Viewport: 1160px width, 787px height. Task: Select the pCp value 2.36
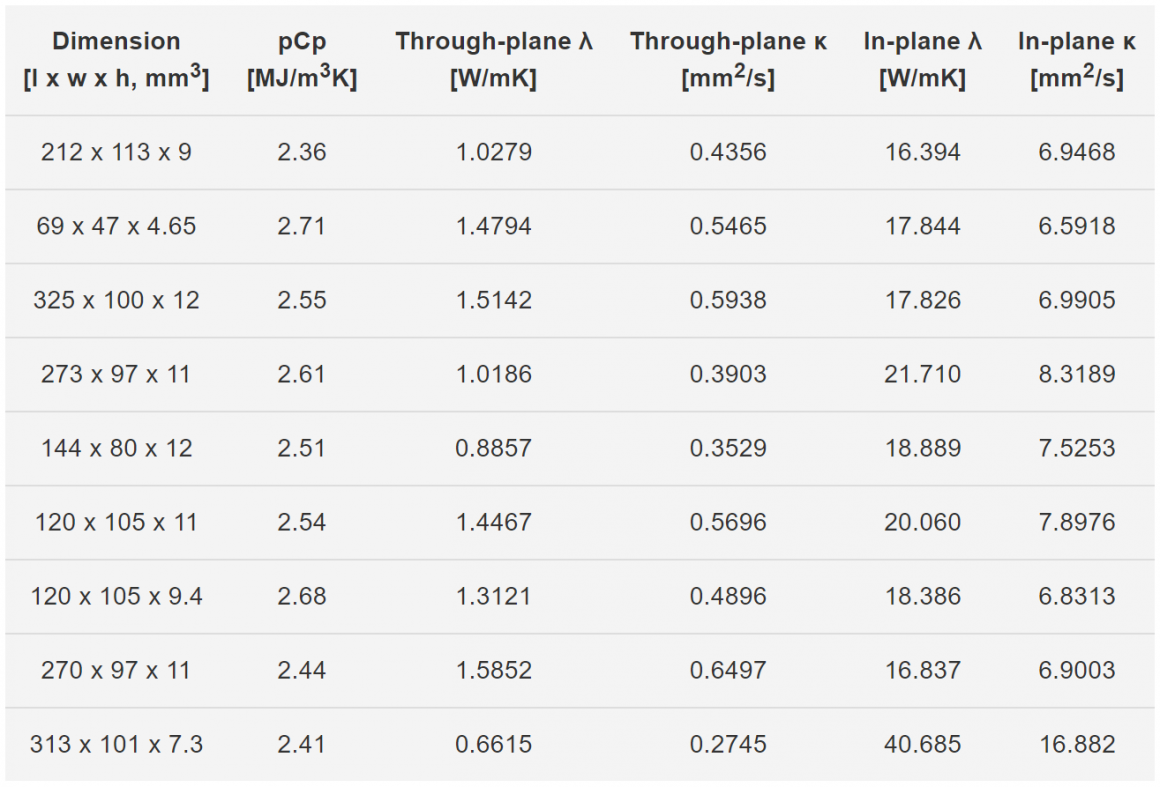tap(302, 152)
